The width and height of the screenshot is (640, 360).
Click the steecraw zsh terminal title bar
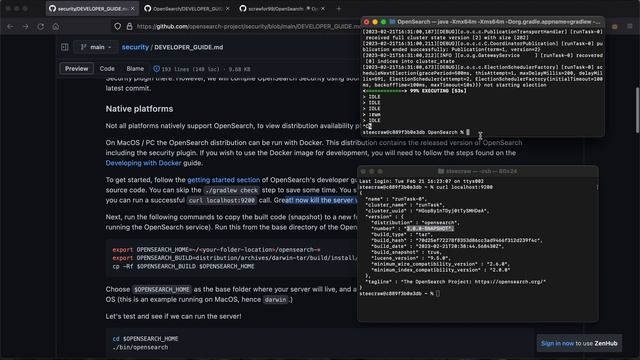478,171
